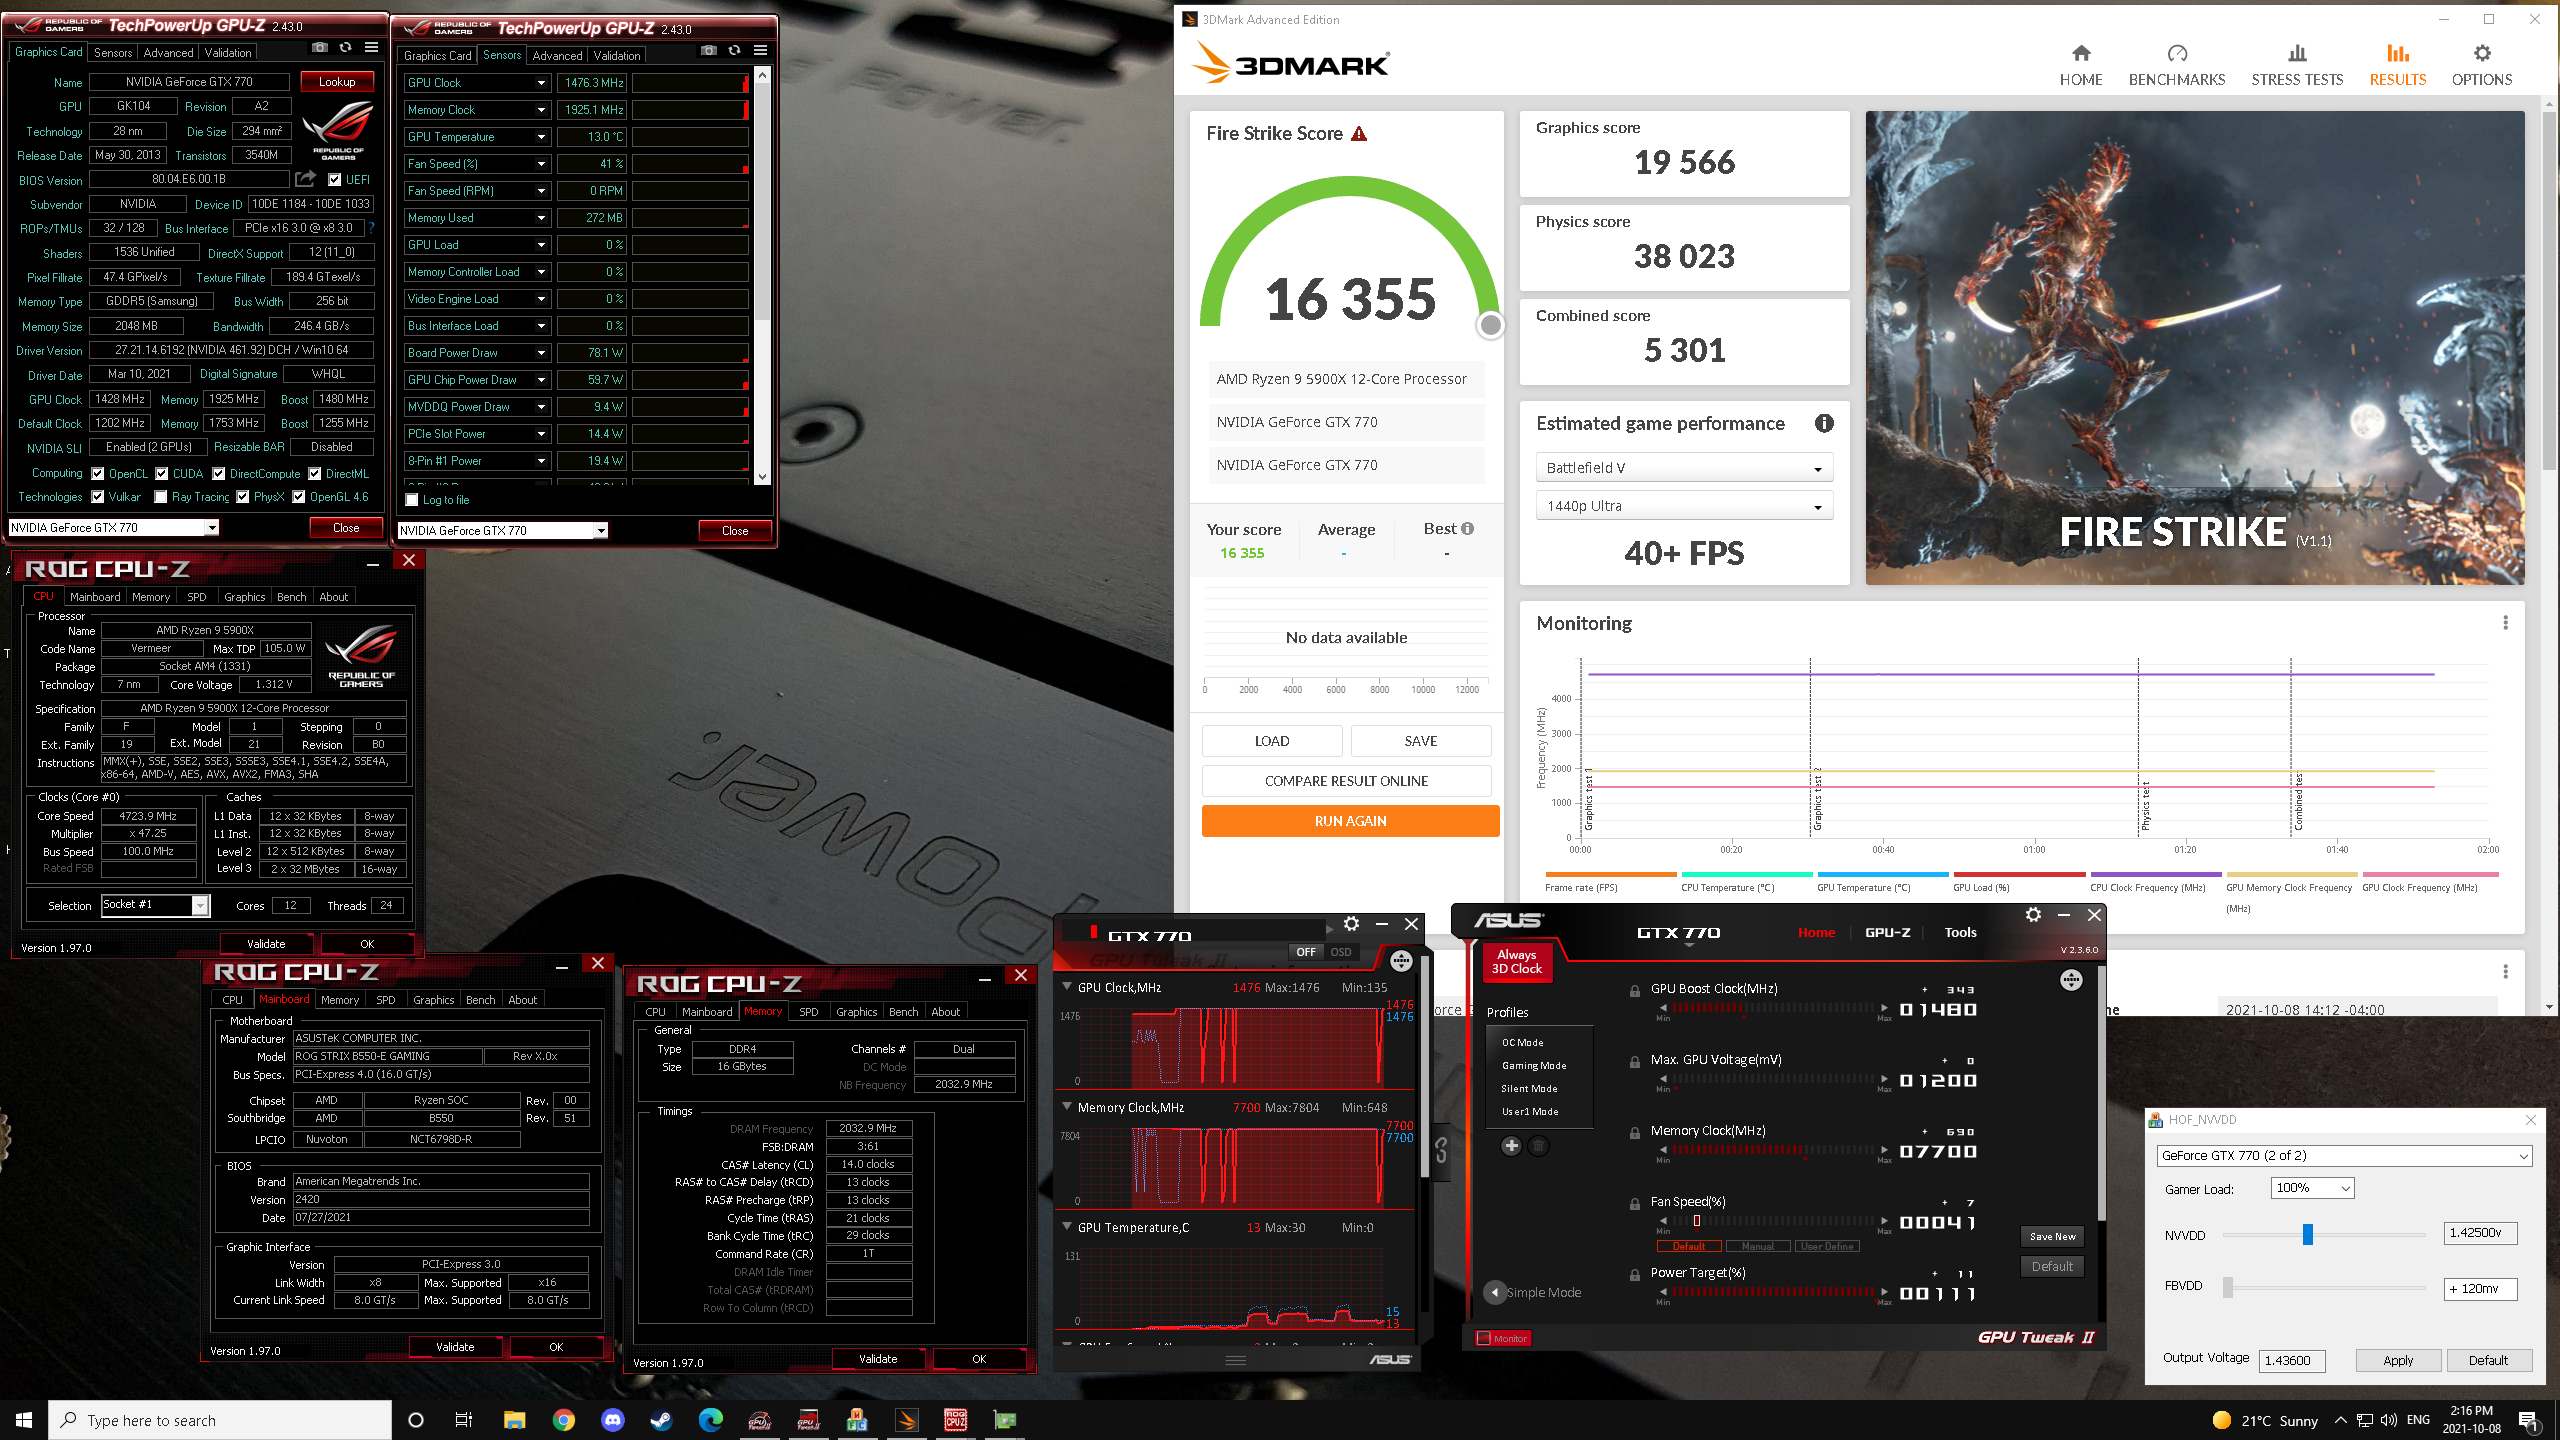Open Steam from the taskbar
The width and height of the screenshot is (2560, 1440).
point(662,1420)
